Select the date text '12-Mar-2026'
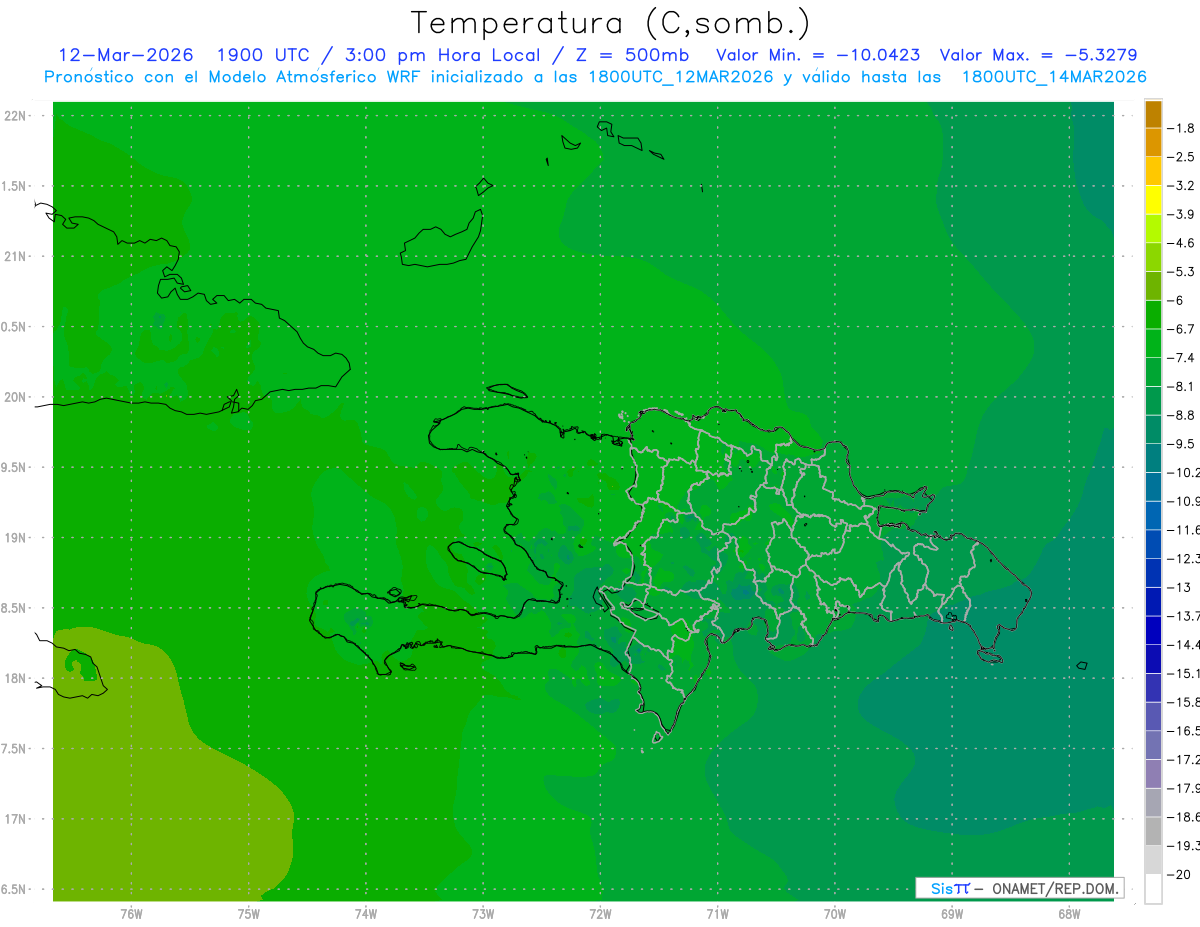1200x927 pixels. click(126, 55)
